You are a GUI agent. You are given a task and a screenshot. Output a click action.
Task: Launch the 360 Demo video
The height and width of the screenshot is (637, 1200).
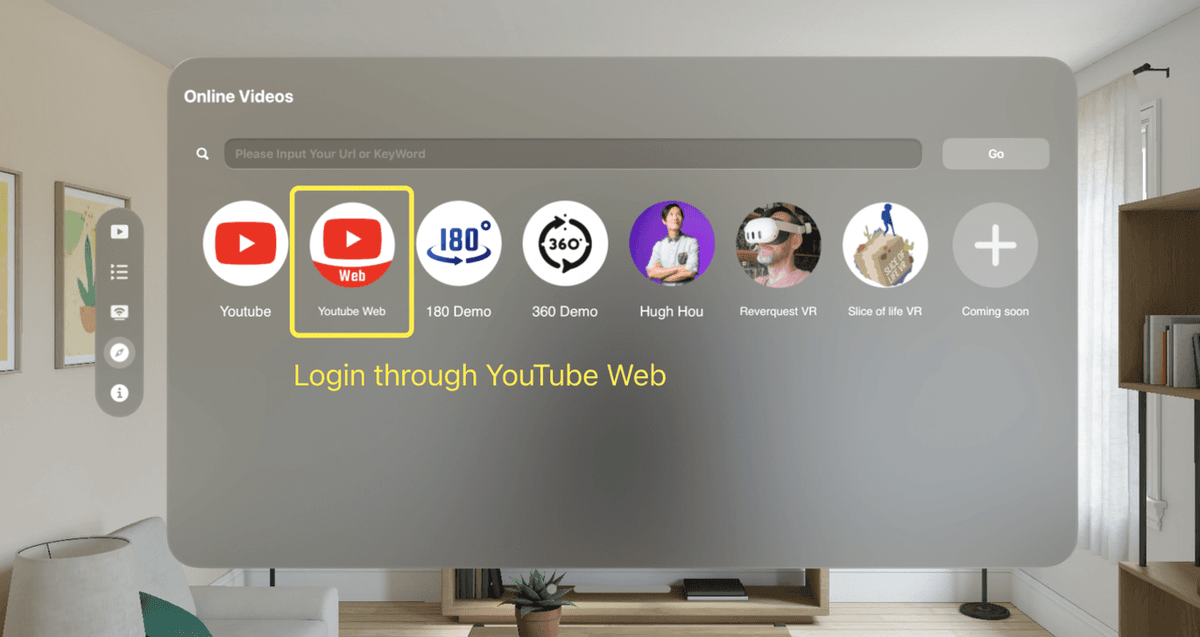(565, 243)
